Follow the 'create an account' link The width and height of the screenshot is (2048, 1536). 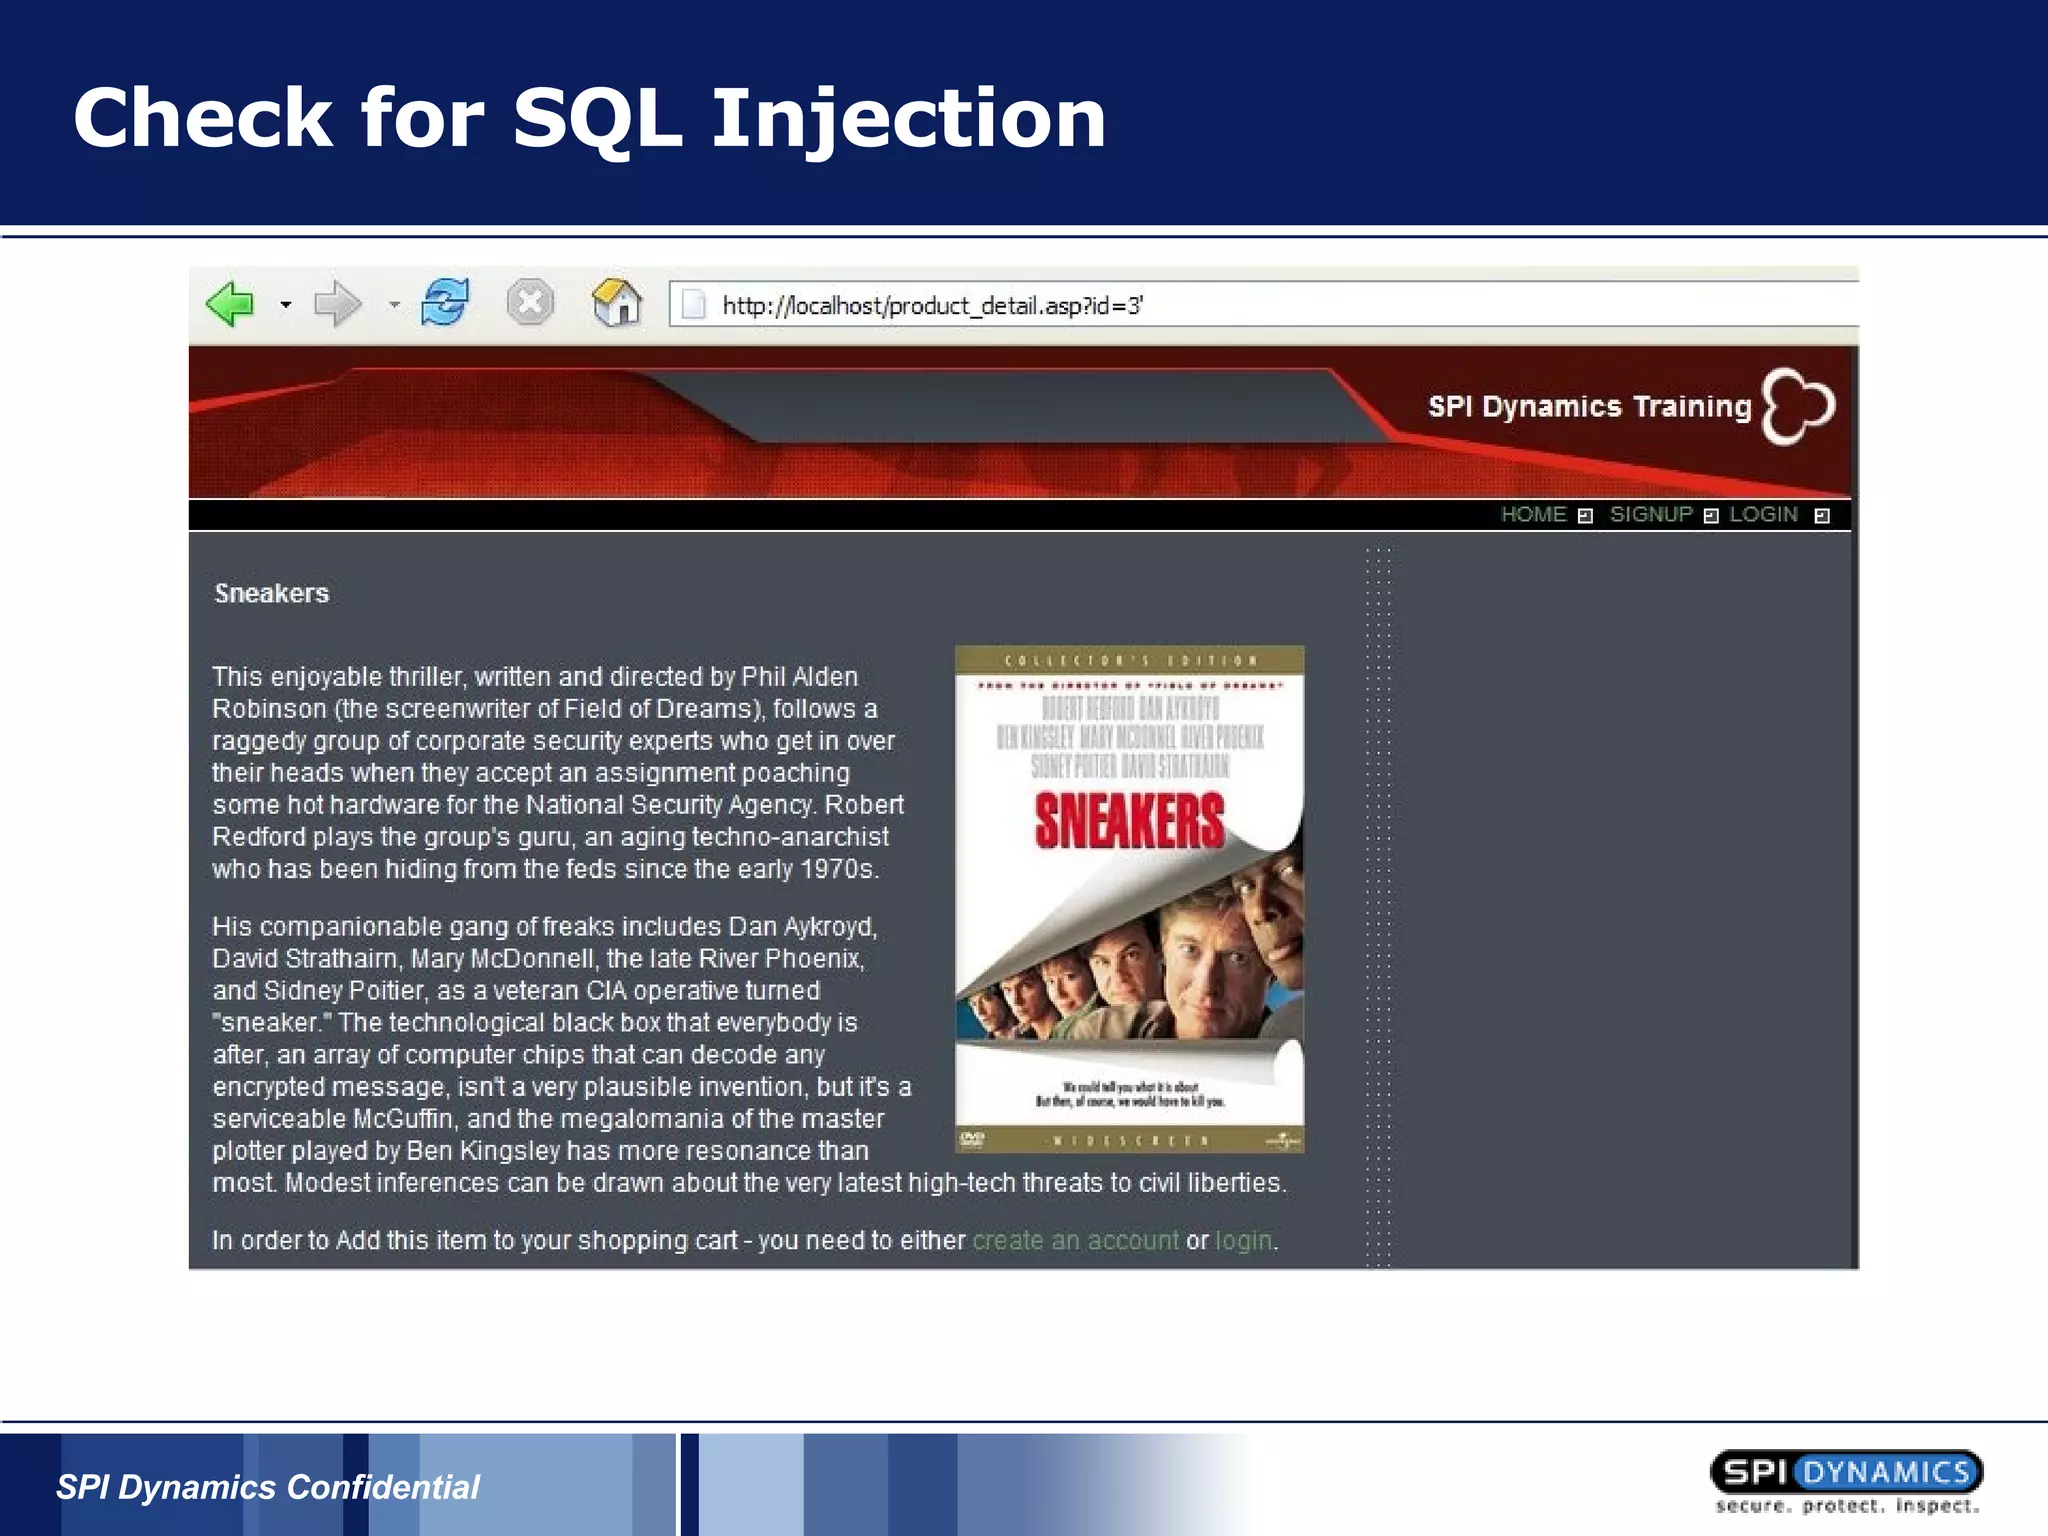1075,1240
